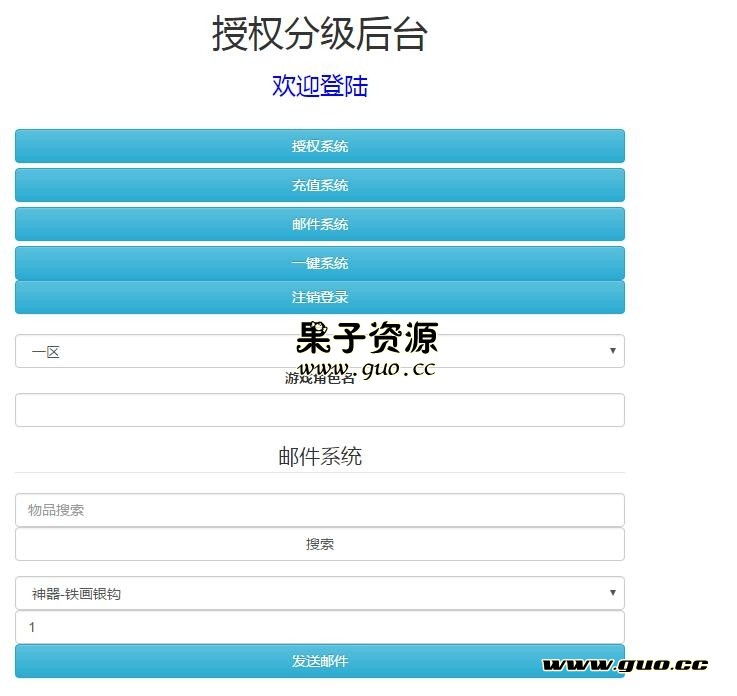Click the 果子资源 watermark logo
This screenshot has width=737, height=696.
(367, 337)
